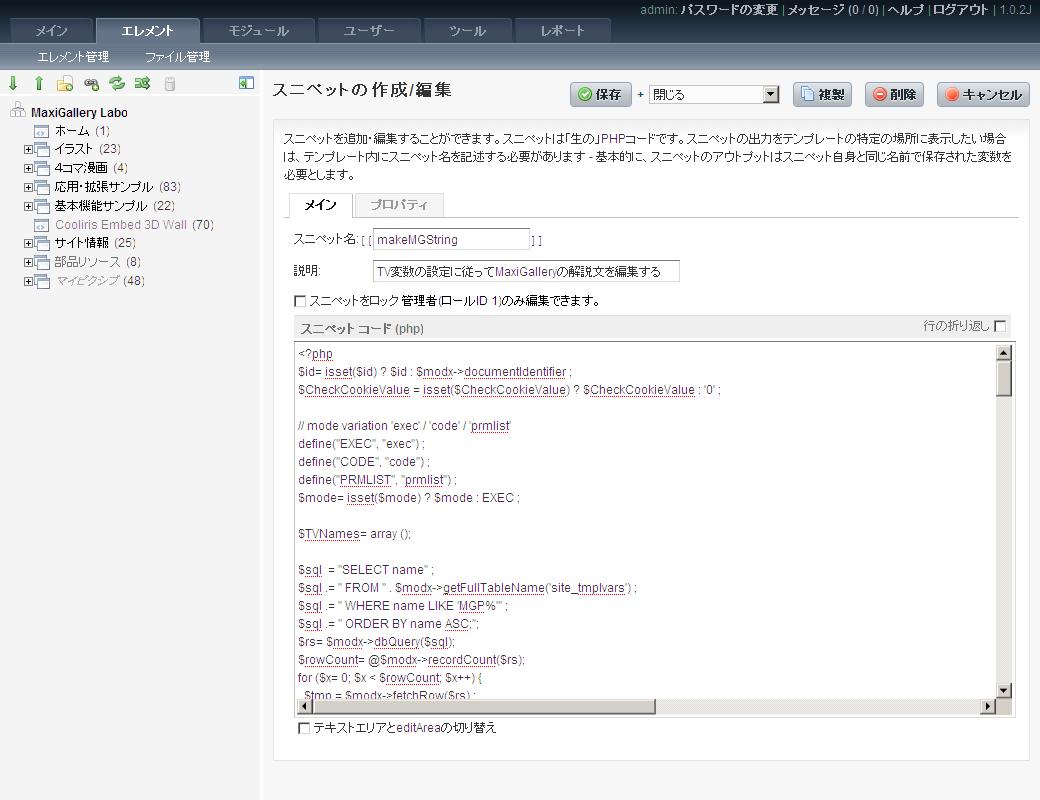The image size is (1040, 800).
Task: Click the 保存 save button
Action: [600, 95]
